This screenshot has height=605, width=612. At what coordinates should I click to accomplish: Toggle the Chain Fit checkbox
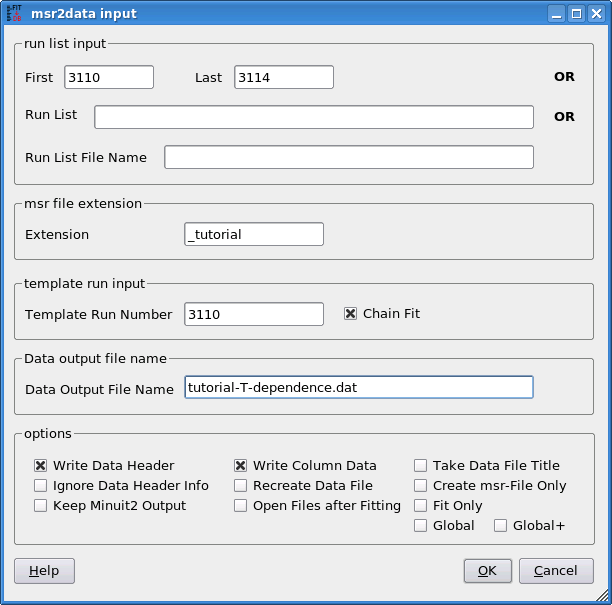coord(350,314)
